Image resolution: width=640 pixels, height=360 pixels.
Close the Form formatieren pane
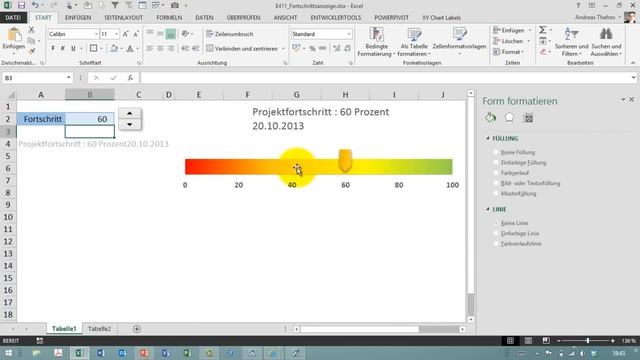click(631, 100)
